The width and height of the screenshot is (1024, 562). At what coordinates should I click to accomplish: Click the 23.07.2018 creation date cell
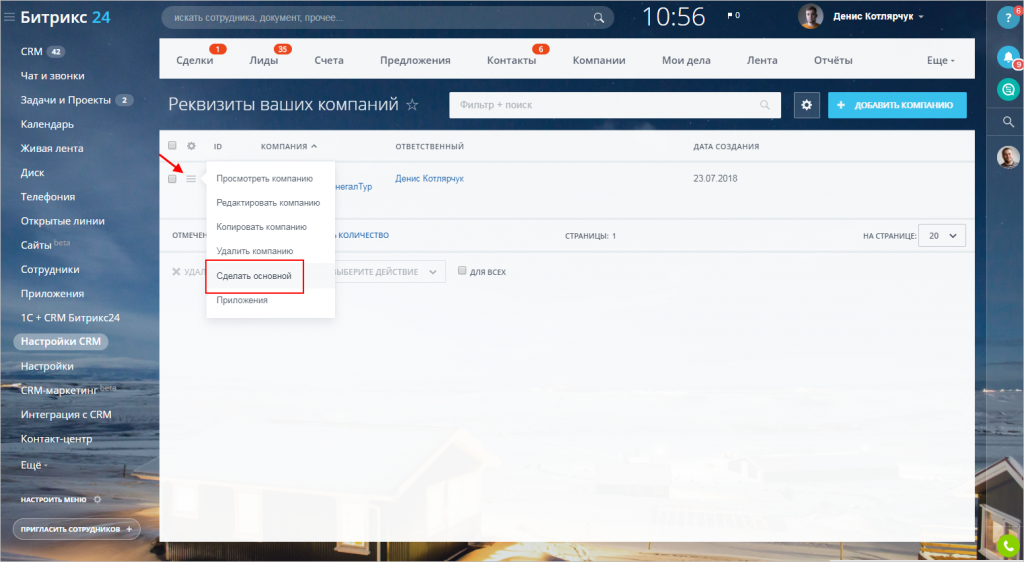715,178
